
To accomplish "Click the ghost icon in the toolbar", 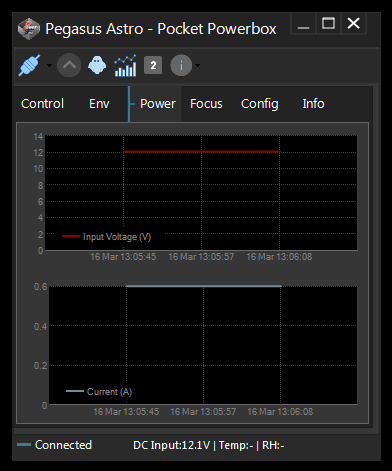I will click(x=97, y=65).
